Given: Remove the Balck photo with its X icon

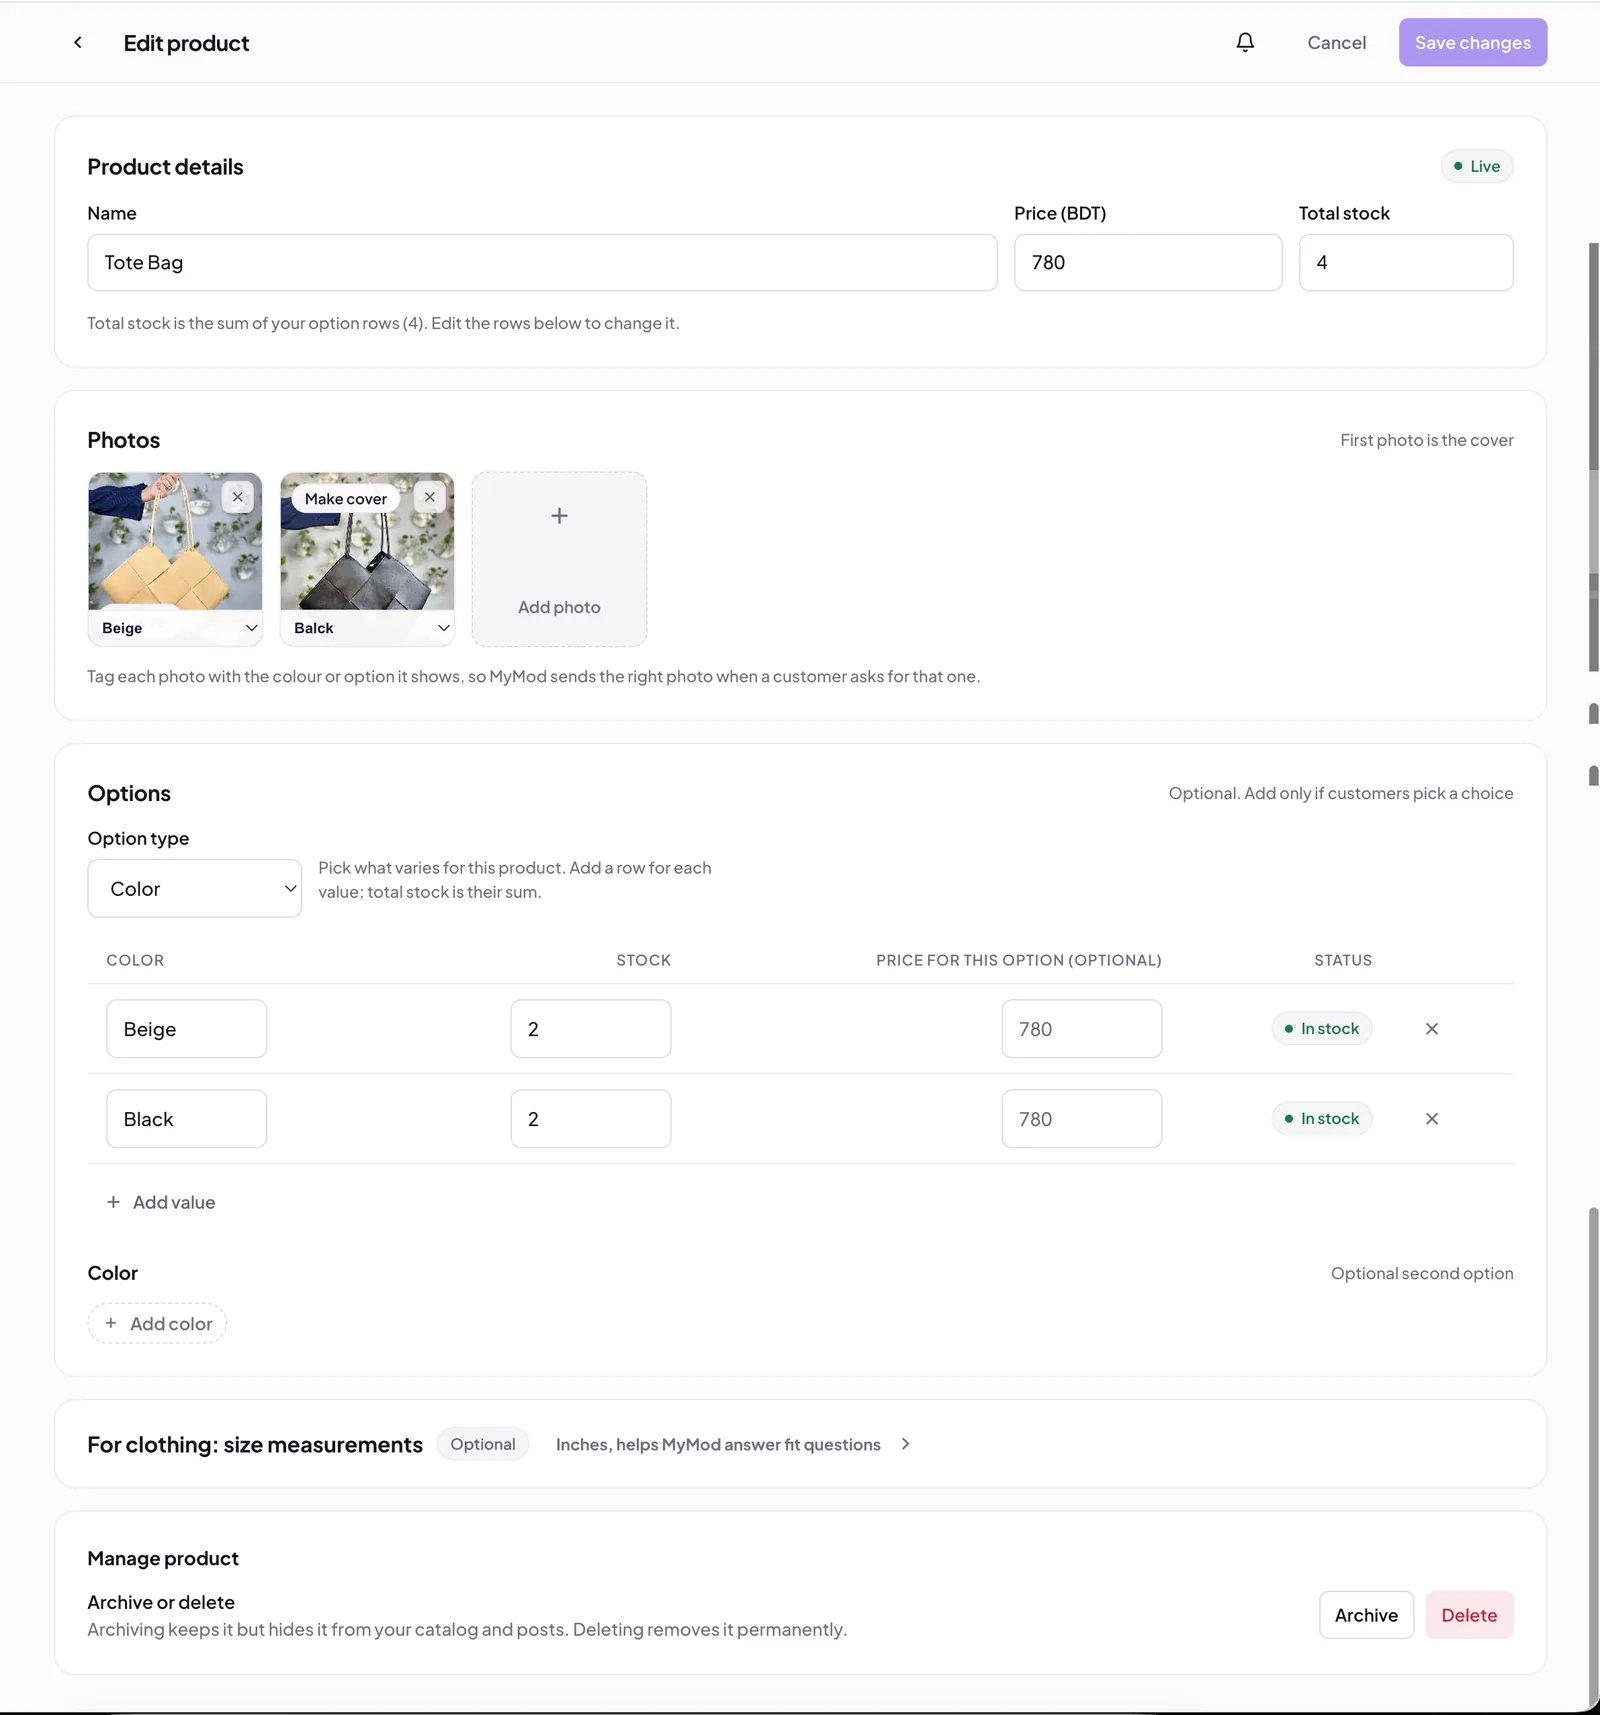Looking at the screenshot, I should pyautogui.click(x=430, y=497).
